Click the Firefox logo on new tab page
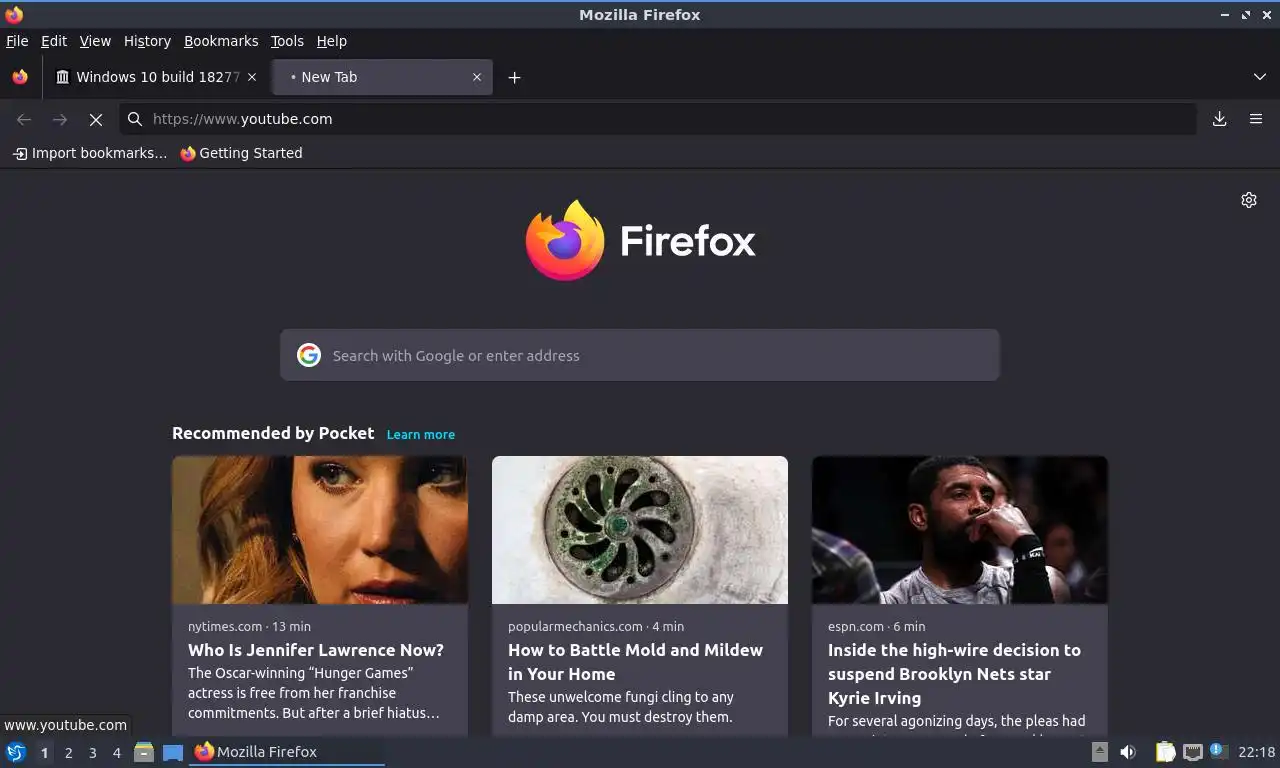Viewport: 1280px width, 768px height. click(640, 240)
